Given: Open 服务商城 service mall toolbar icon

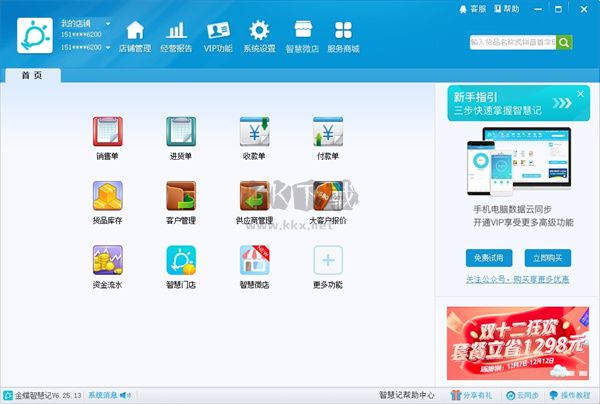Looking at the screenshot, I should click(343, 37).
